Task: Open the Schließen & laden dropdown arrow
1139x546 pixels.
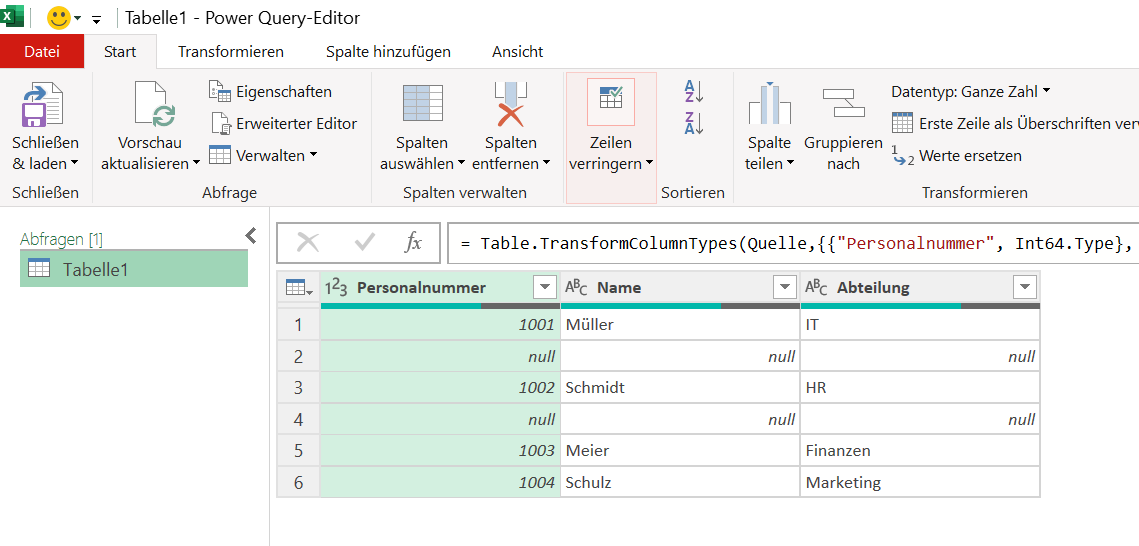Action: pos(73,164)
